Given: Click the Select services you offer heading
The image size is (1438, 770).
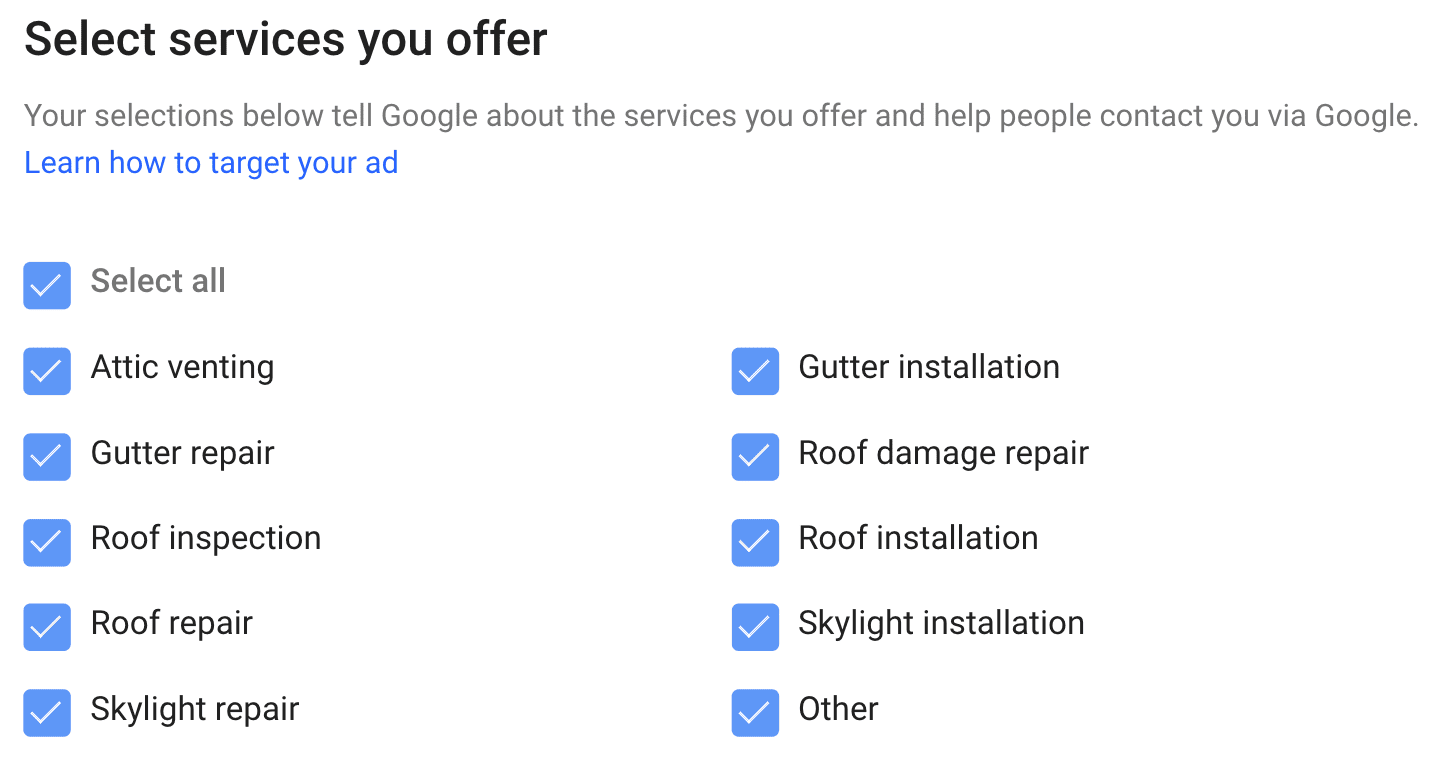Looking at the screenshot, I should point(287,40).
